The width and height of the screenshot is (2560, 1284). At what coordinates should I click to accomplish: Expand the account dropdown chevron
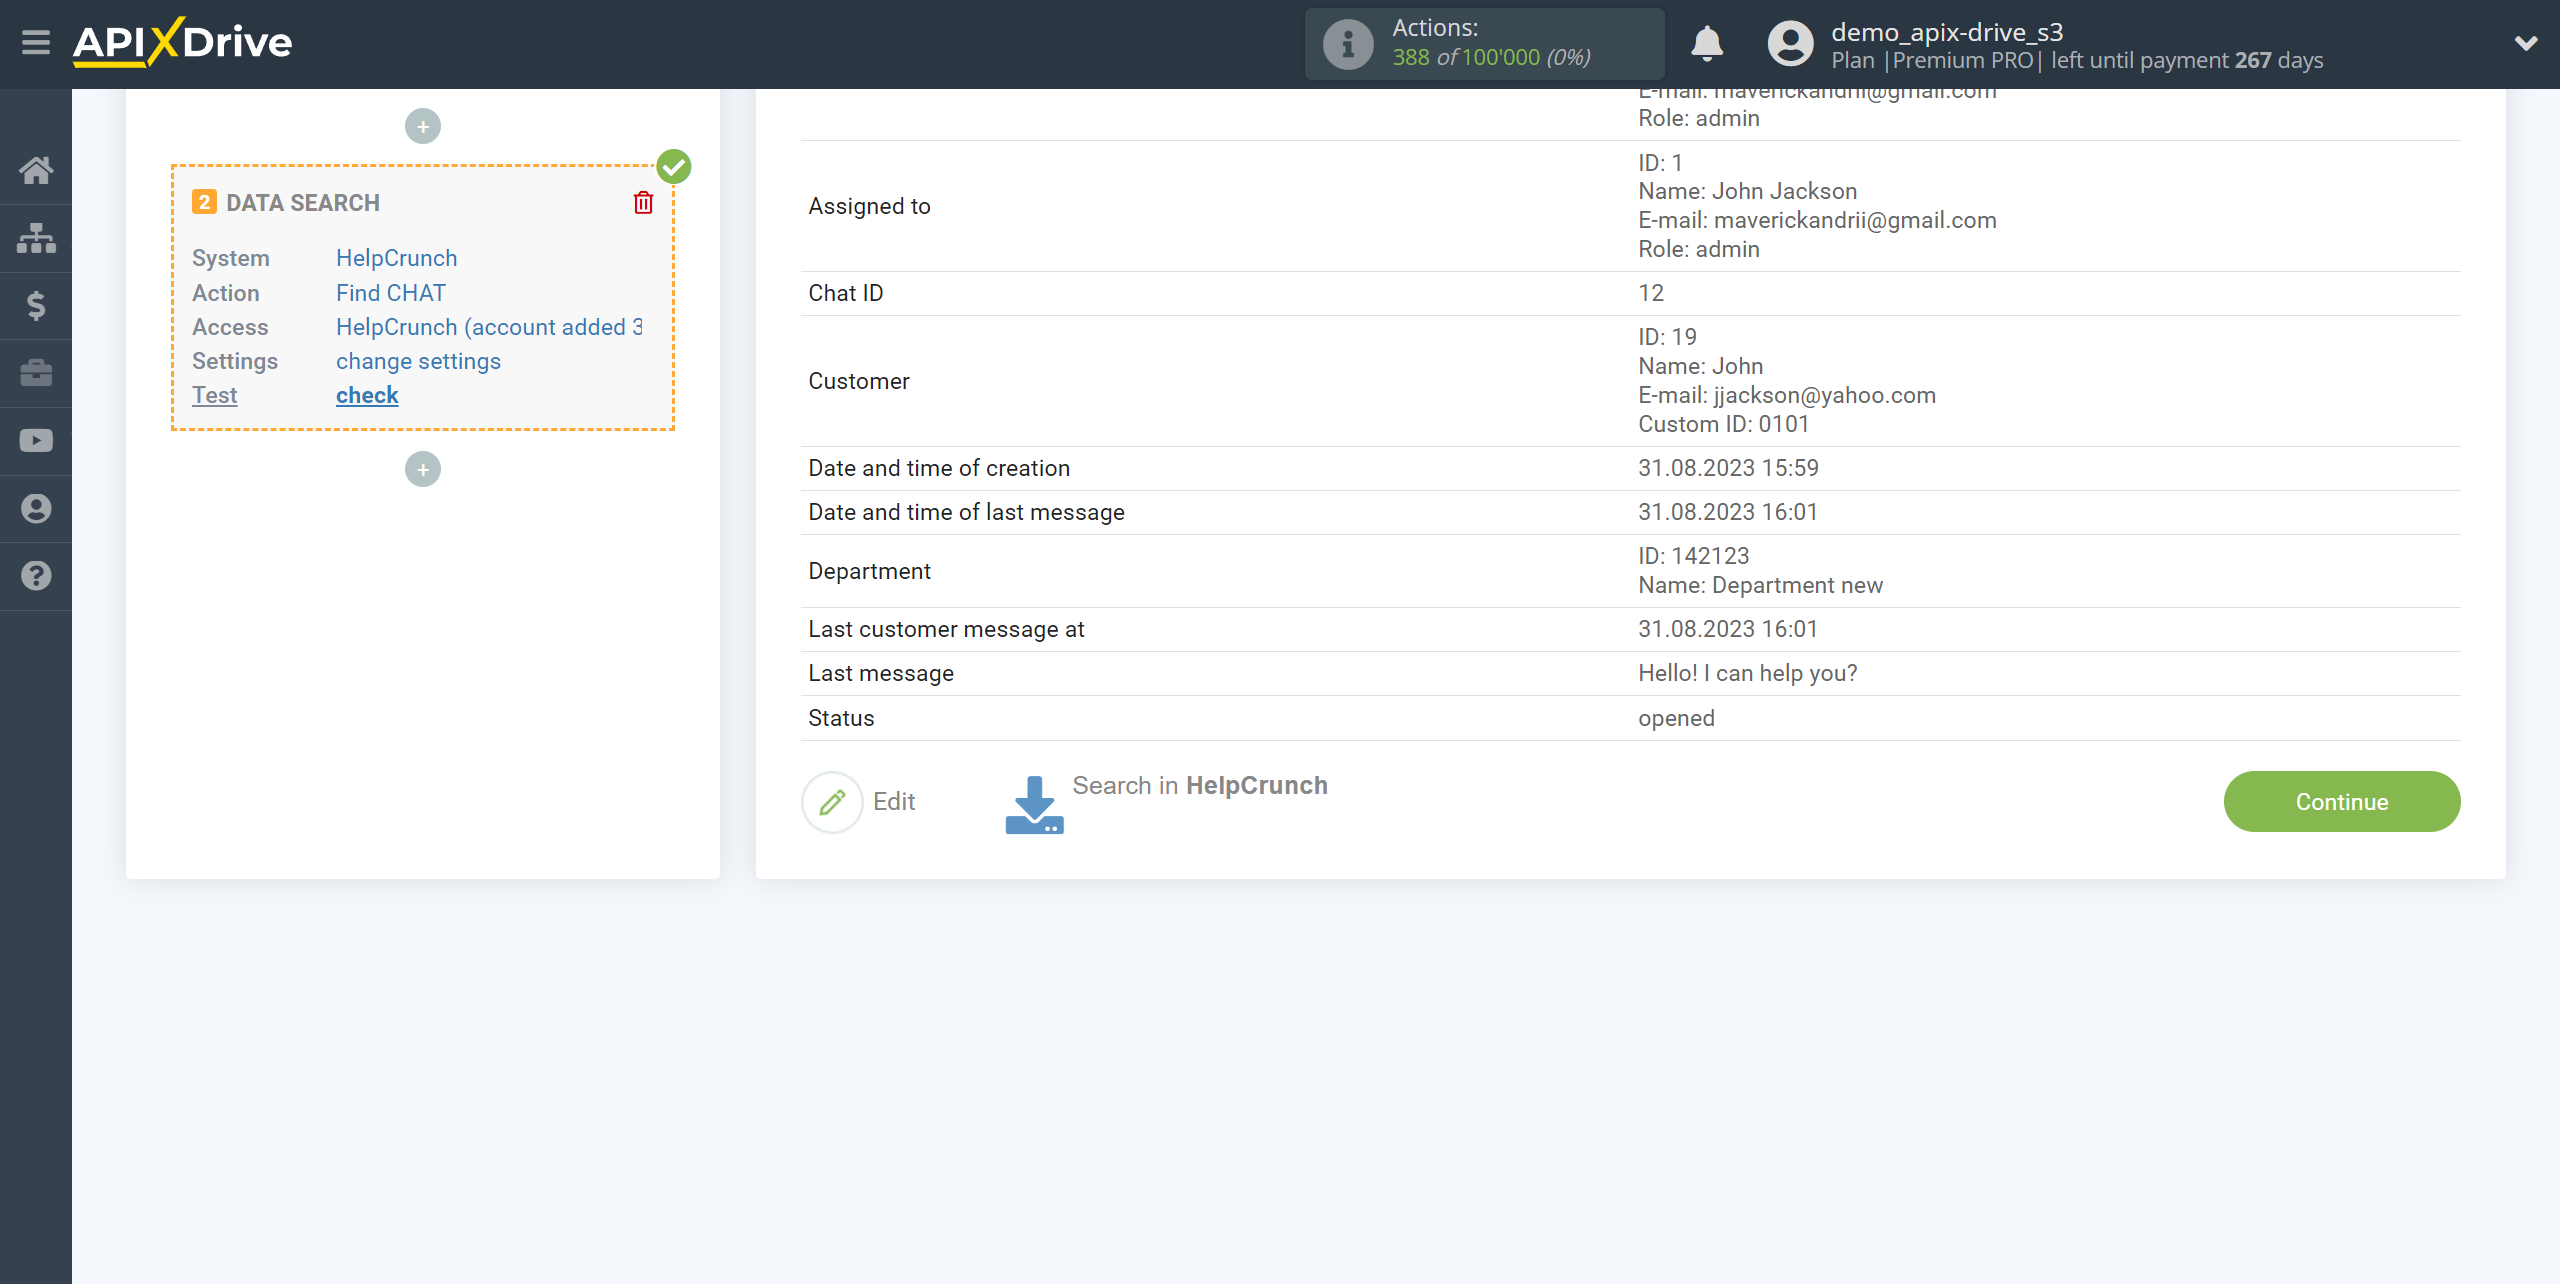(2526, 43)
